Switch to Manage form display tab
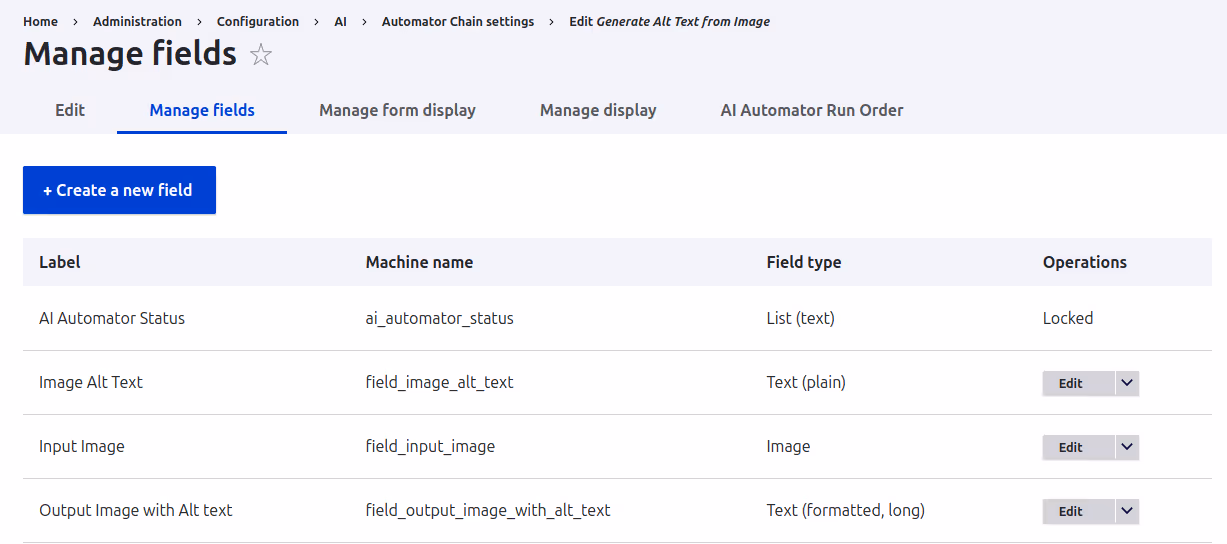 click(397, 110)
